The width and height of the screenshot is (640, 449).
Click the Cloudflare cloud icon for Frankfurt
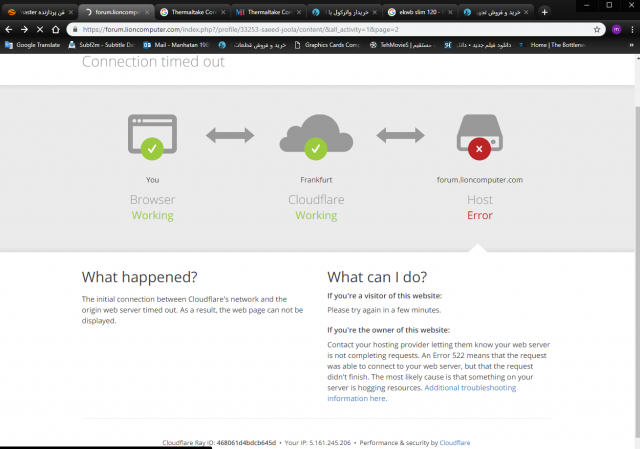point(316,137)
